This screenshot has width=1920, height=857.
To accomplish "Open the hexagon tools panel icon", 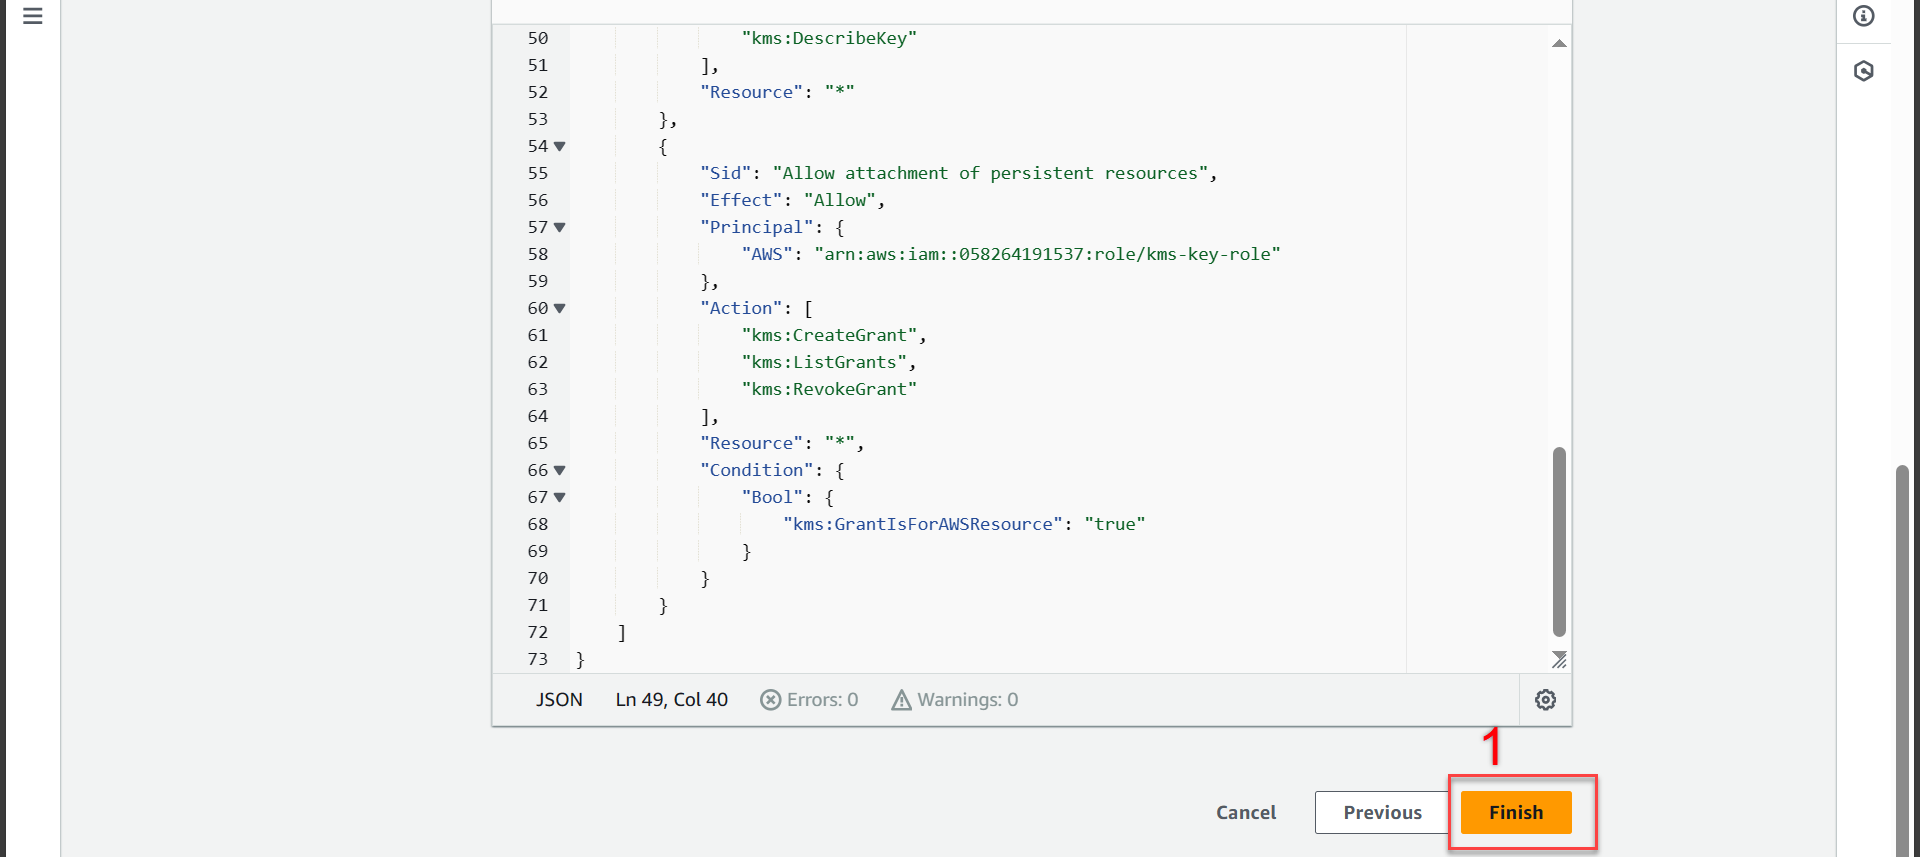I will [1864, 71].
